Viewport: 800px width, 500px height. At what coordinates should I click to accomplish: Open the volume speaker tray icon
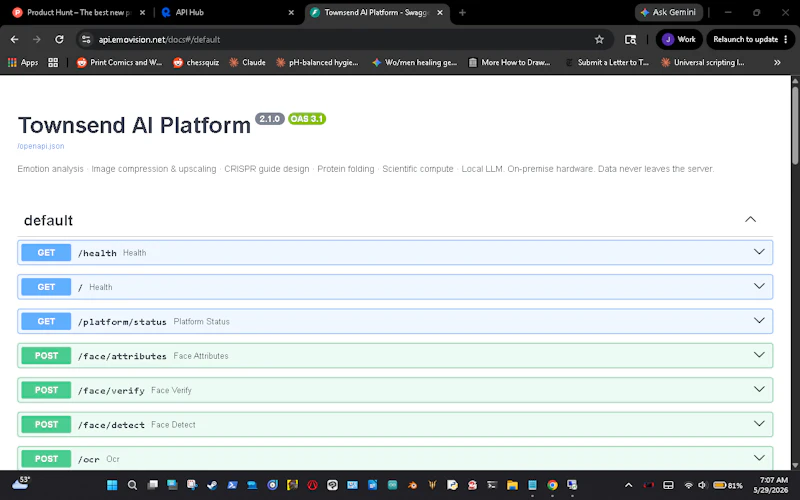[703, 485]
